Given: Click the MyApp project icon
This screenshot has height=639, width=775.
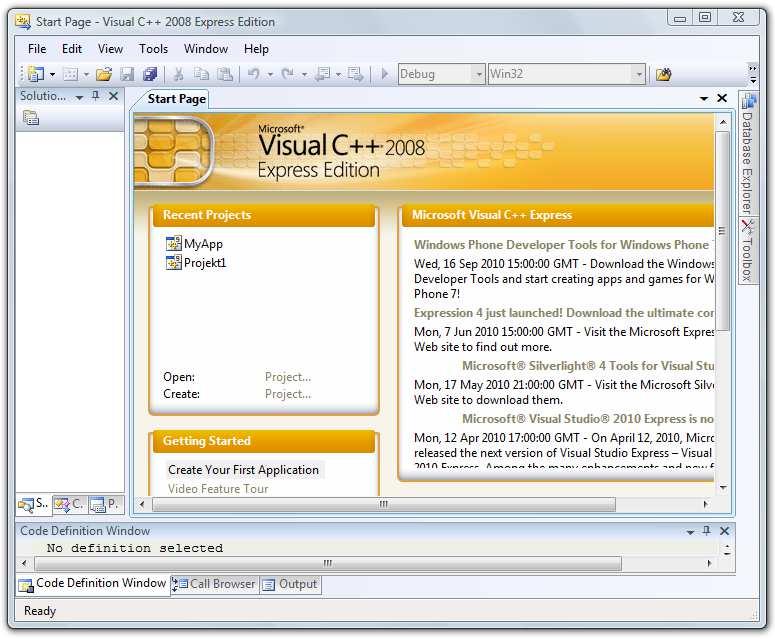Looking at the screenshot, I should (x=173, y=243).
